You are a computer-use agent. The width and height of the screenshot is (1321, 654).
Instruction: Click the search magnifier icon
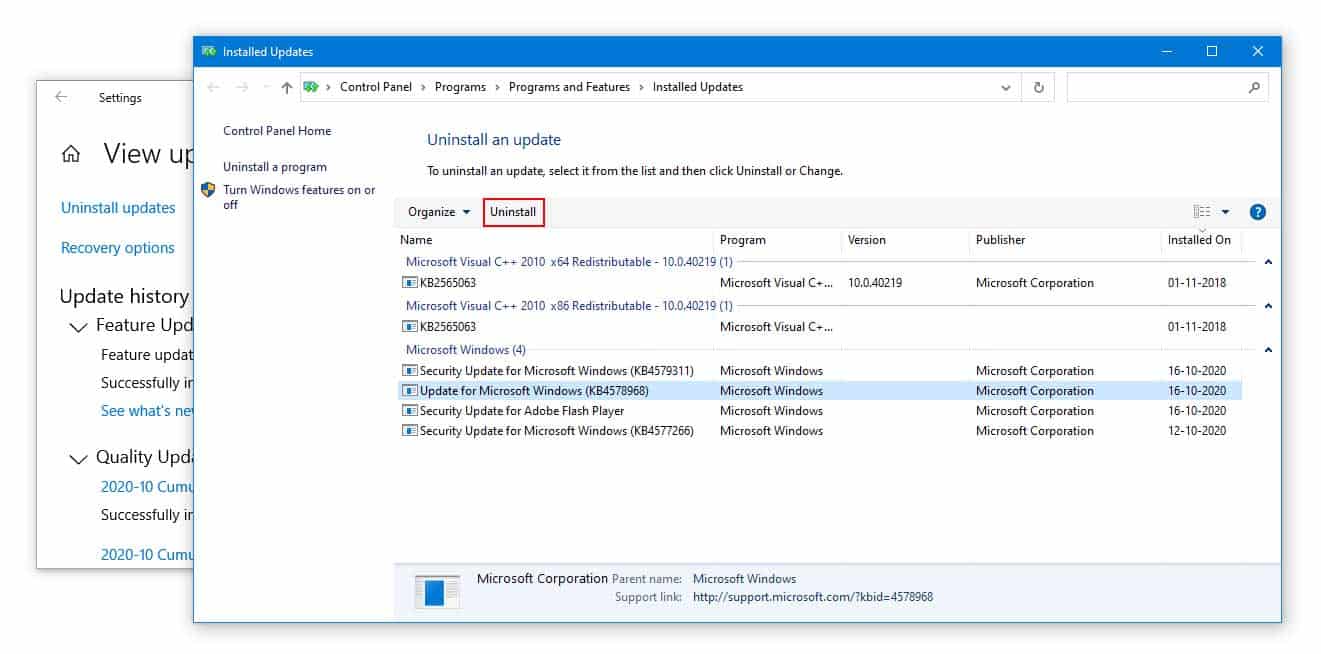(1254, 88)
